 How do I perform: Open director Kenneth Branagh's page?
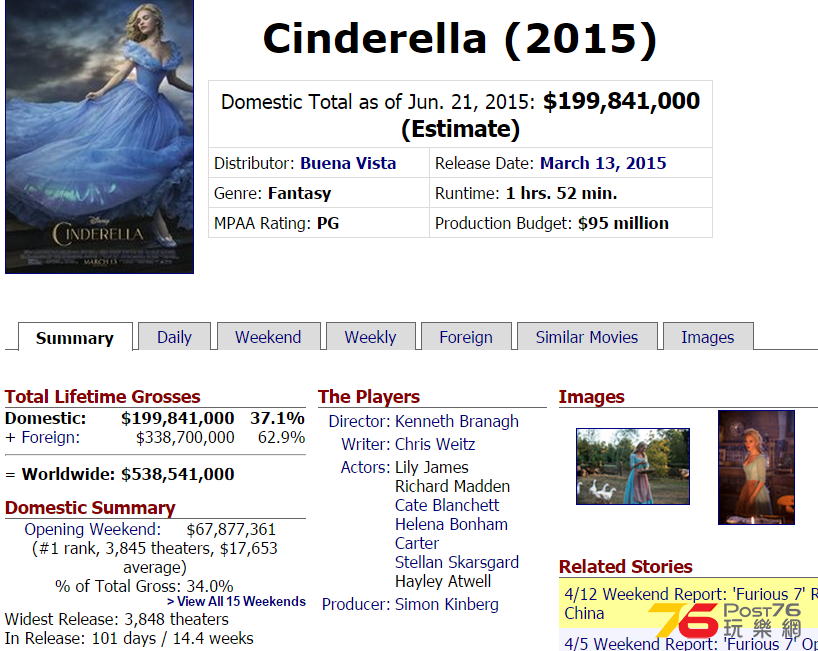[457, 421]
